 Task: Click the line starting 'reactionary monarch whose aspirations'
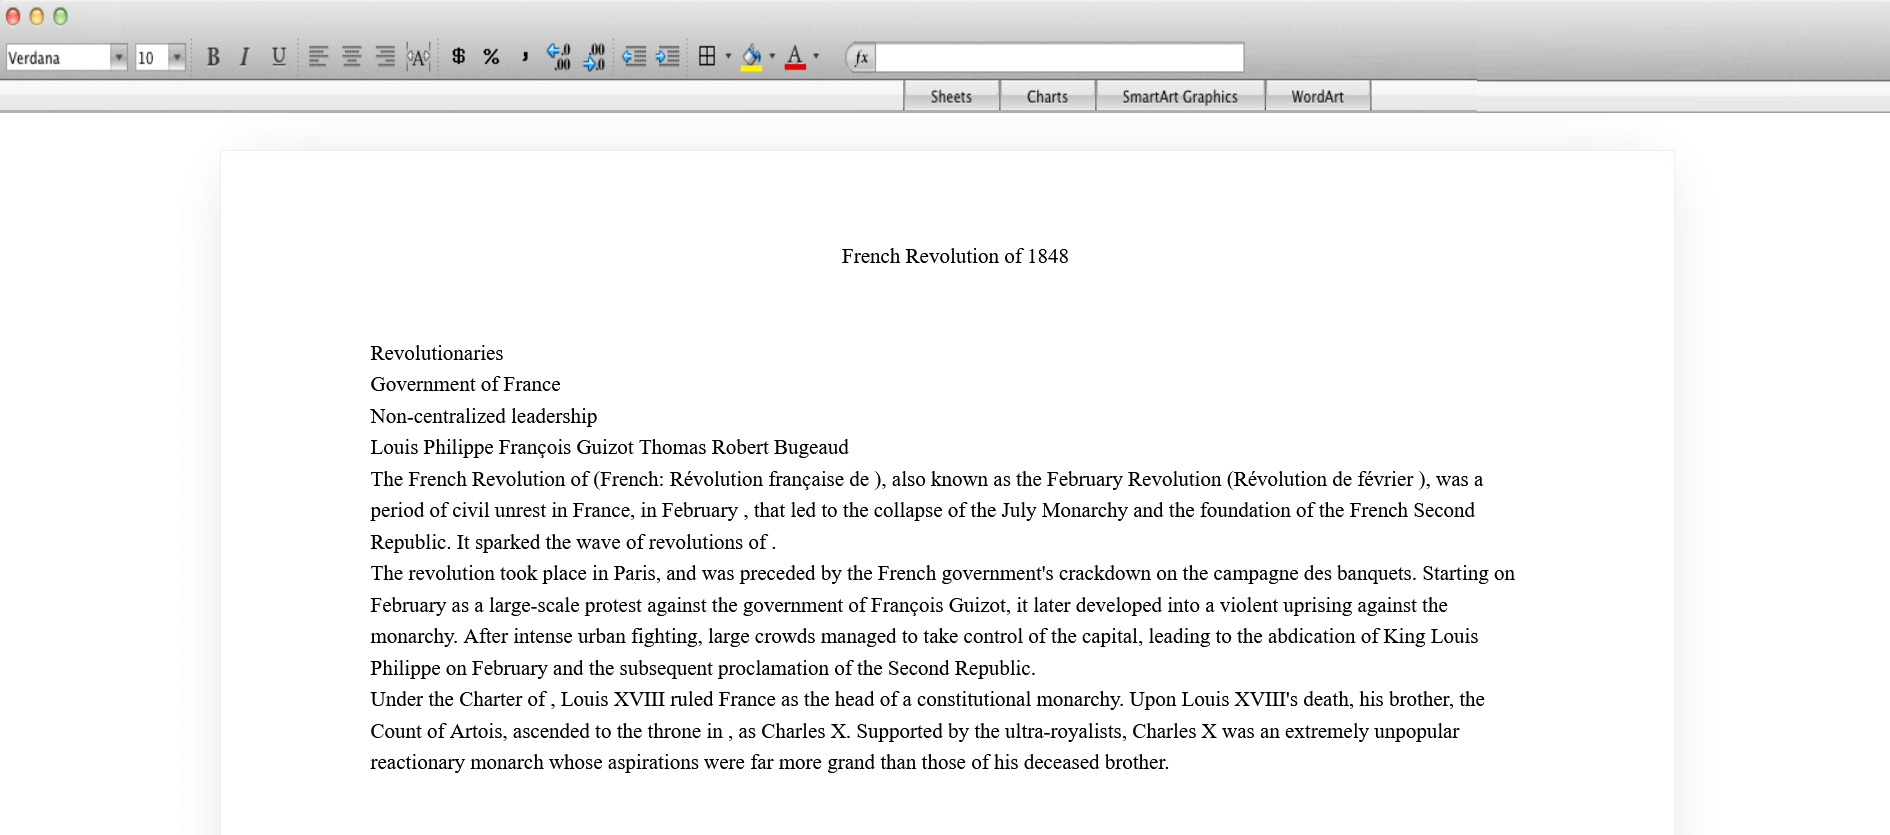point(770,762)
